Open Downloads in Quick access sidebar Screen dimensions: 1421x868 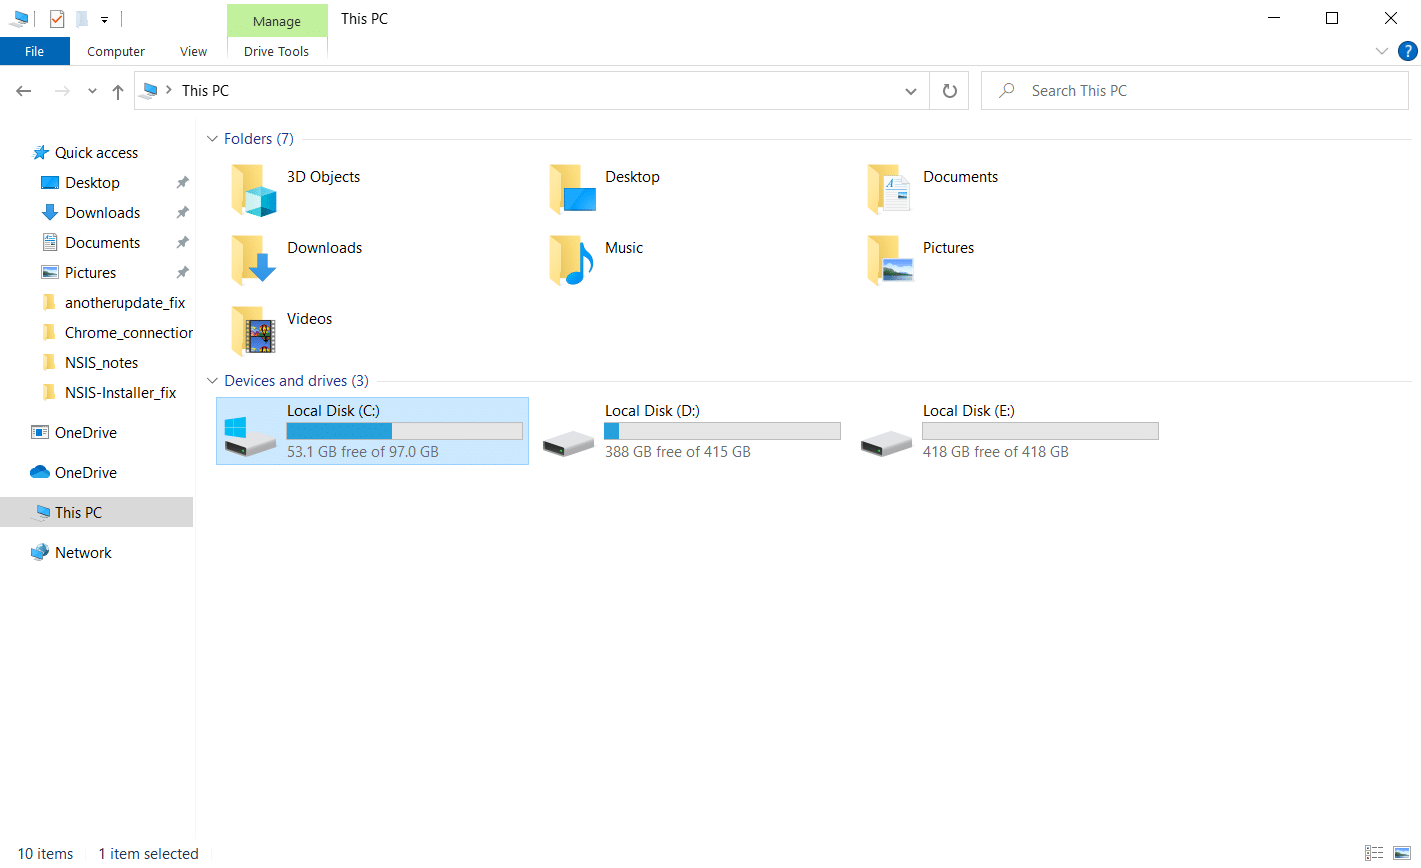102,213
